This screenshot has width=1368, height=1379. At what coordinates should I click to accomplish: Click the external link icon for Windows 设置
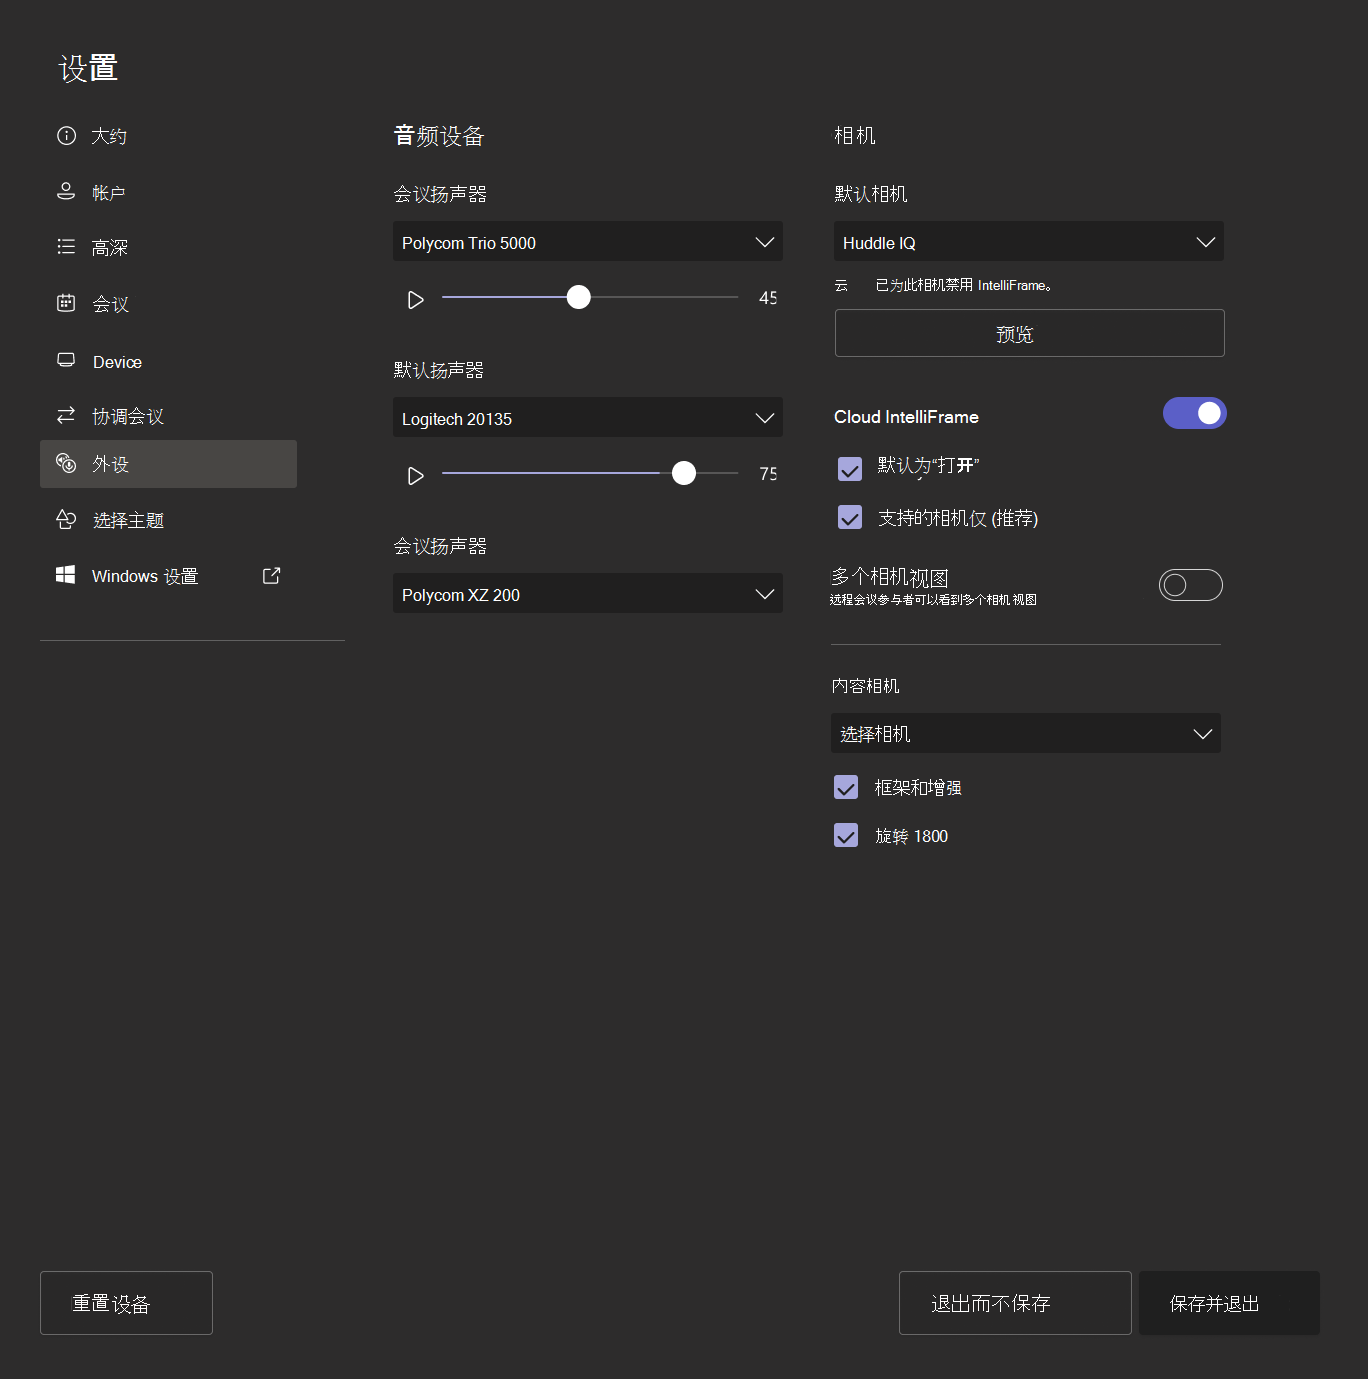tap(271, 575)
